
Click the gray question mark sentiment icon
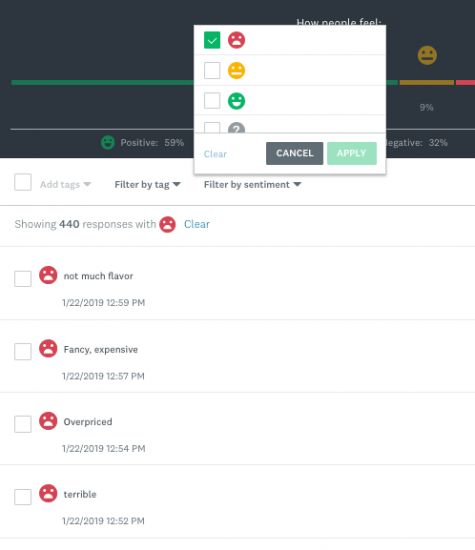tap(236, 128)
